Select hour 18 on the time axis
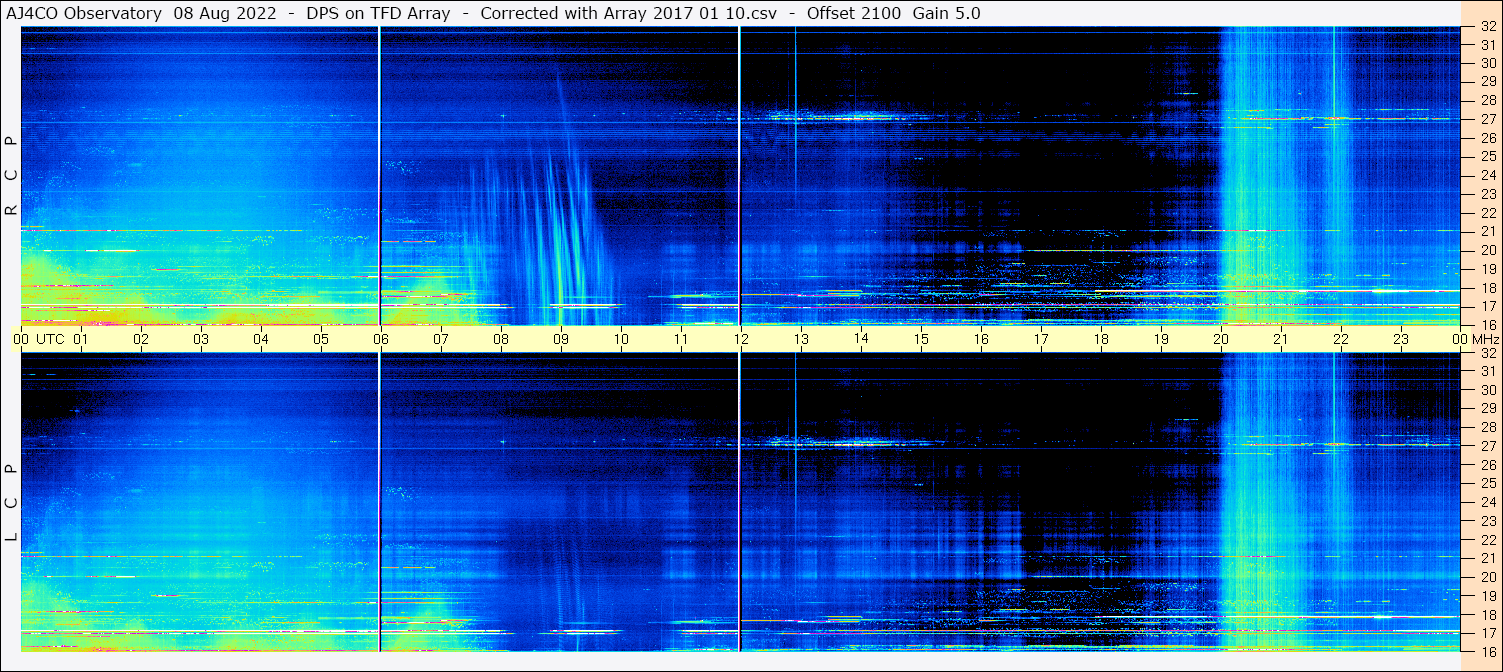 (x=1101, y=339)
